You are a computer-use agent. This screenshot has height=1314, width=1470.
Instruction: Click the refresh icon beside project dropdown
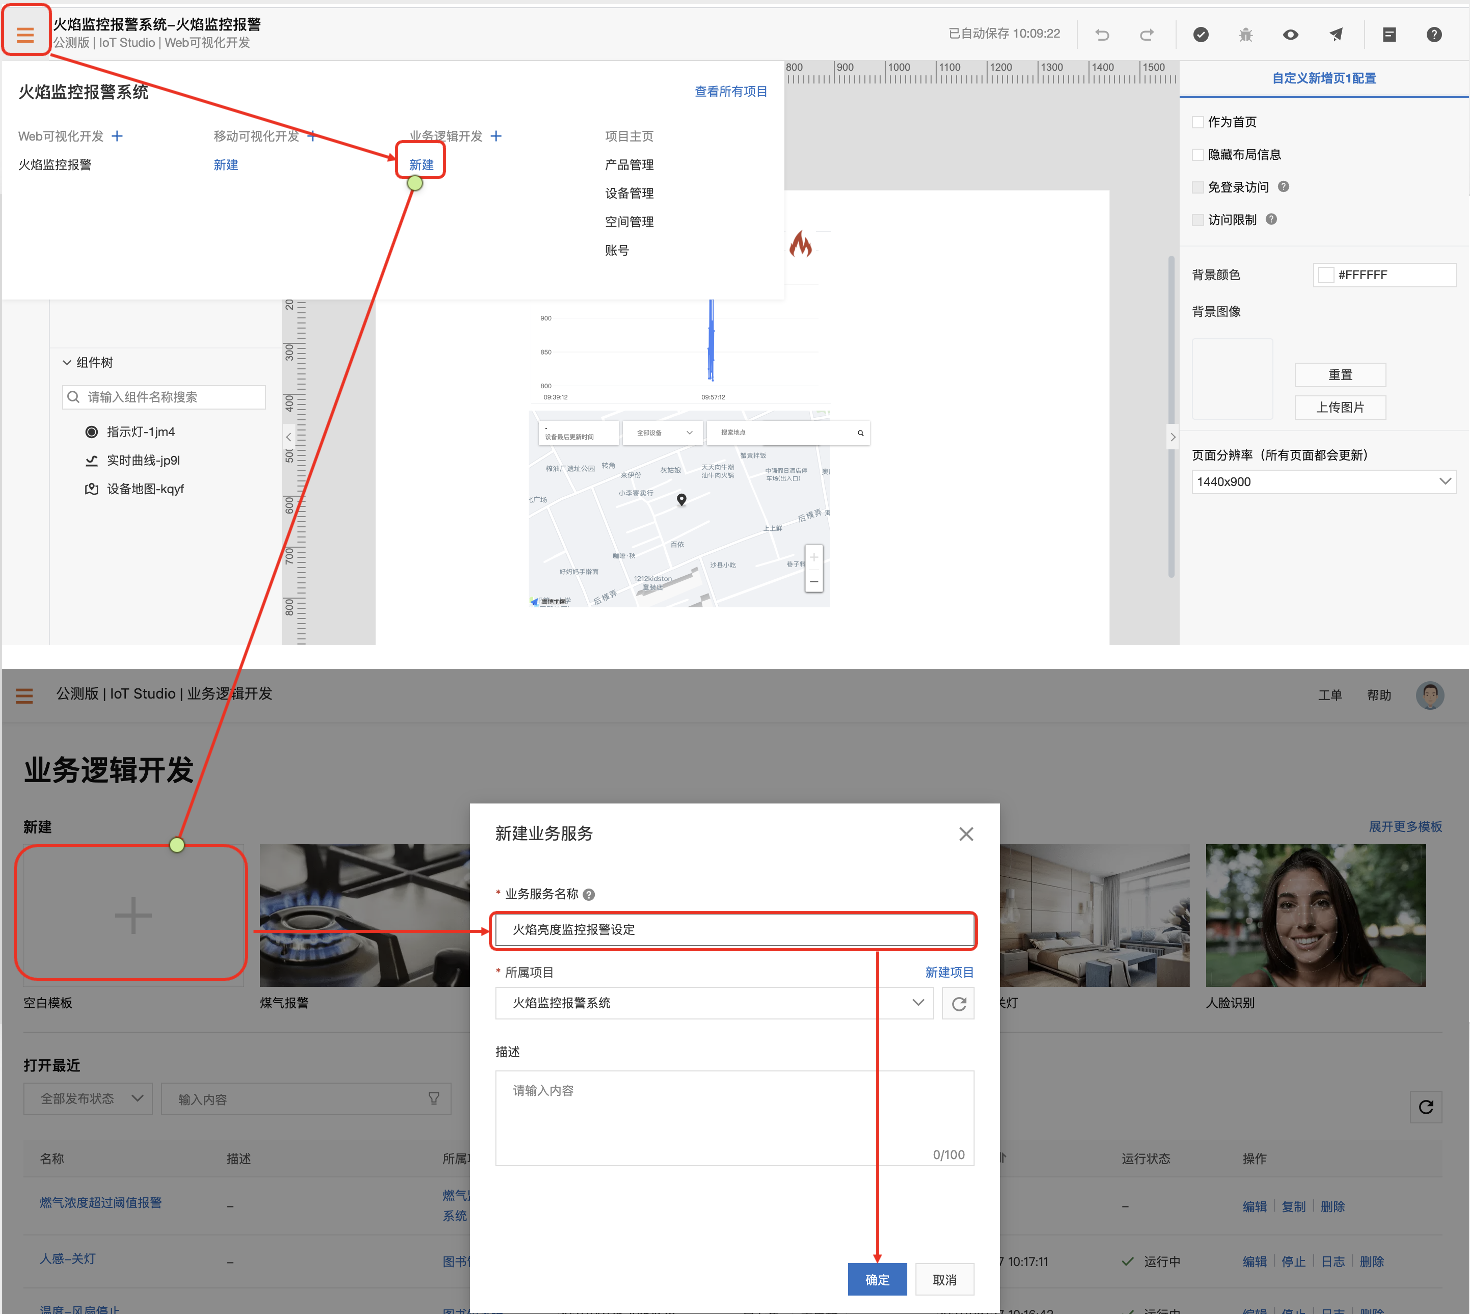pos(959,1004)
